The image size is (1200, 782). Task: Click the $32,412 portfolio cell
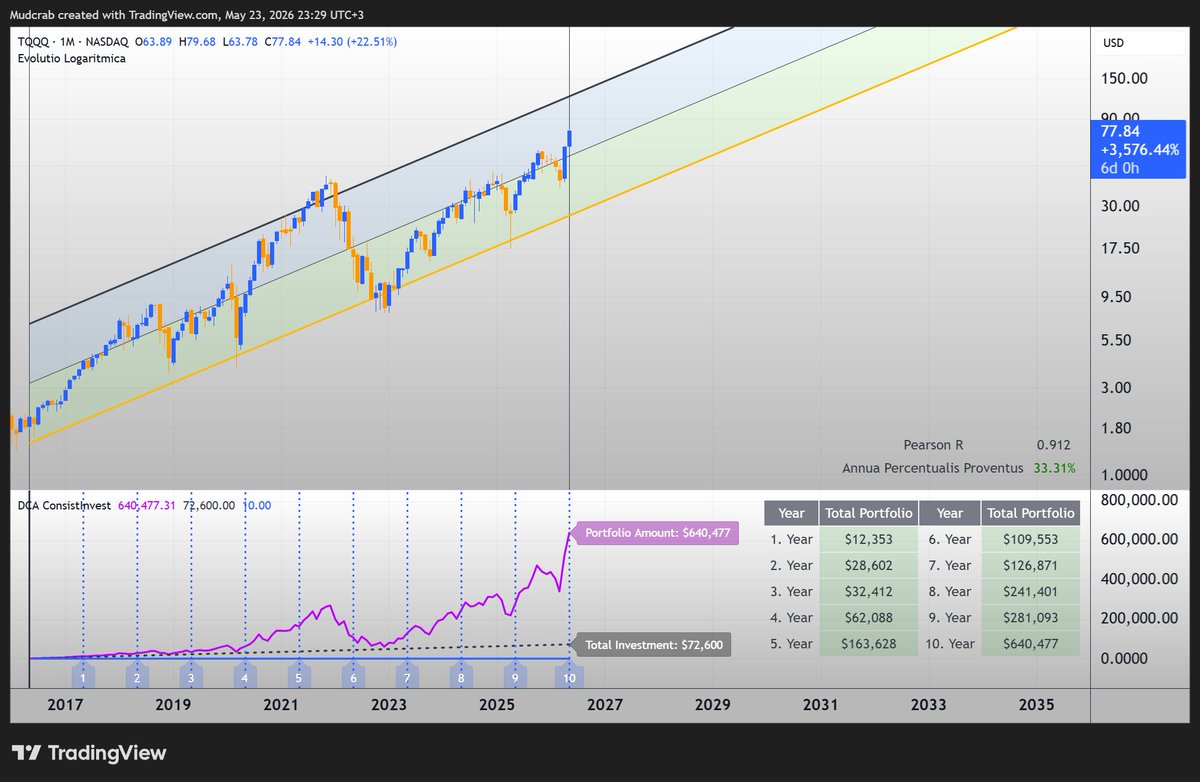pos(867,591)
